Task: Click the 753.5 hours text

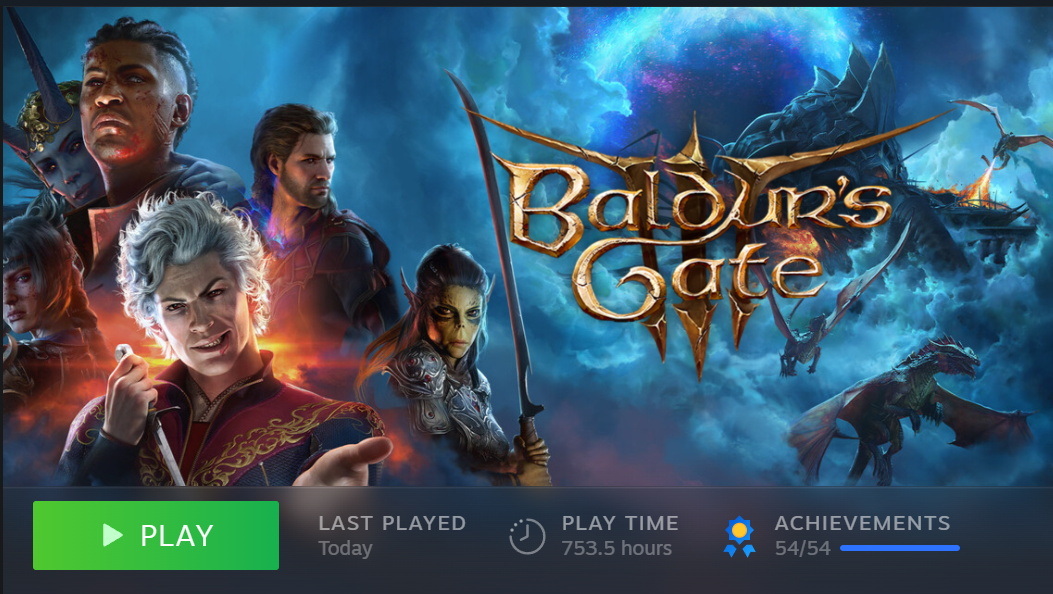Action: 616,548
